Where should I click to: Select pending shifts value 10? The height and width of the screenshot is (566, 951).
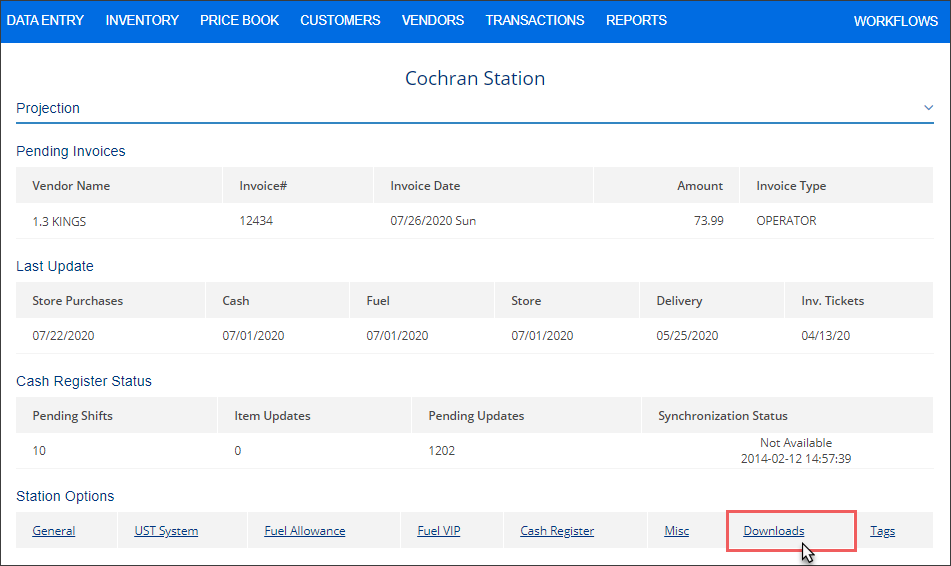click(39, 451)
